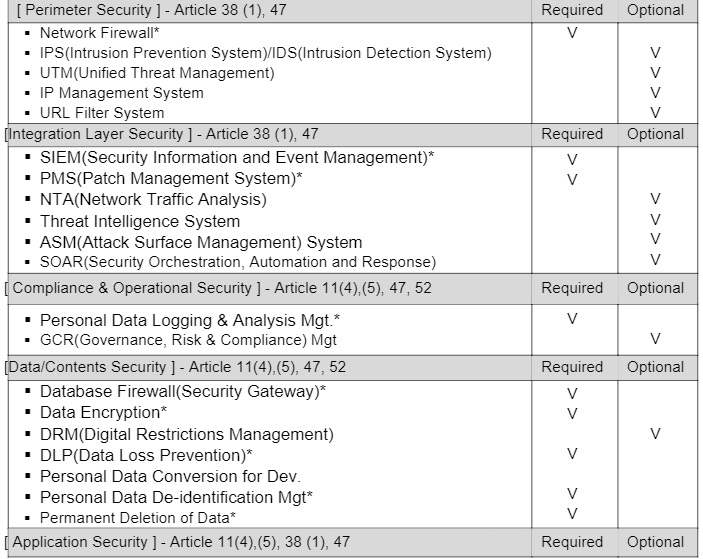Select the Threat Intelligence System entry
This screenshot has height=559, width=703.
point(140,221)
